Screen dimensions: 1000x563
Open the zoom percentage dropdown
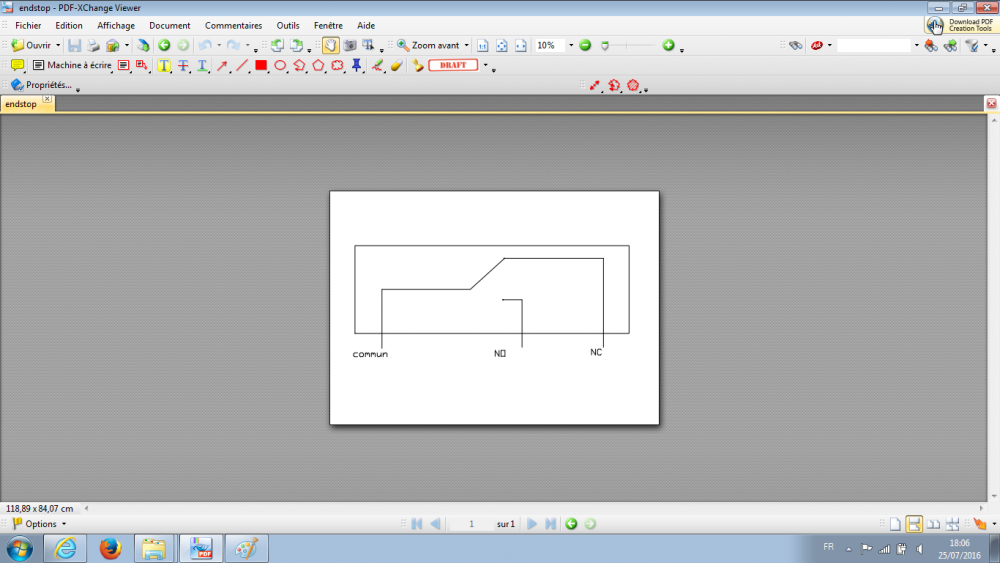tap(571, 46)
